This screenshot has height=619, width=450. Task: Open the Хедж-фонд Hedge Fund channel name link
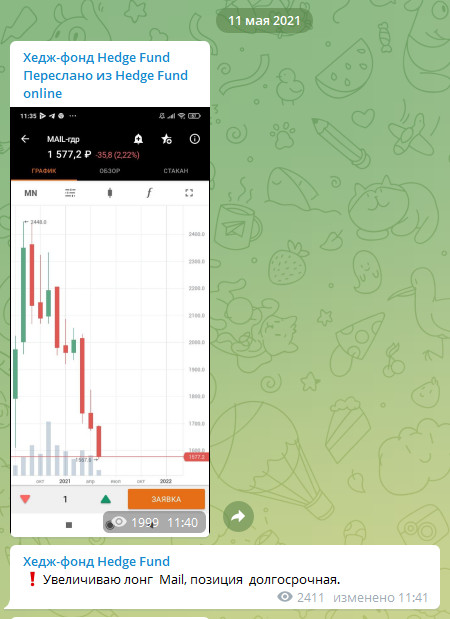(x=96, y=58)
